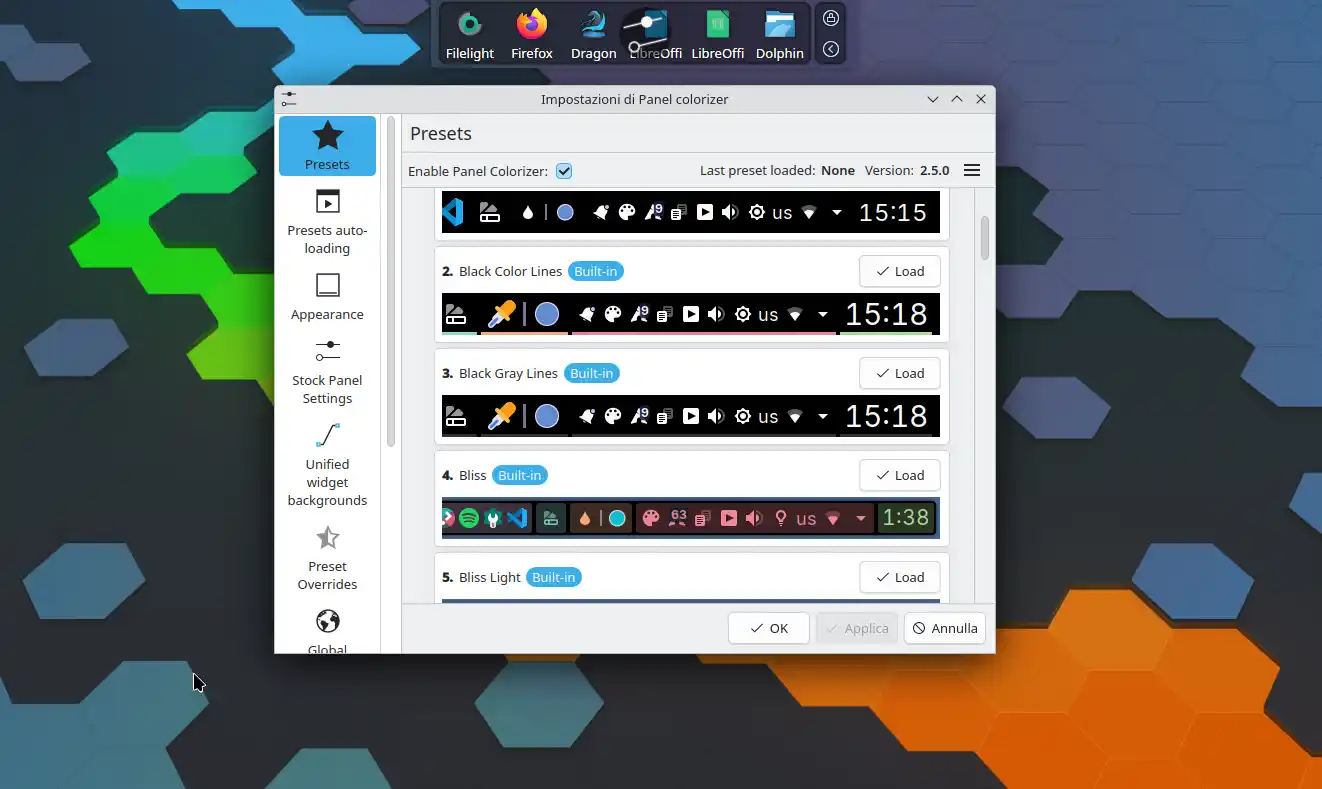
Task: Click the shade chevron in the title bar
Action: pyautogui.click(x=932, y=99)
